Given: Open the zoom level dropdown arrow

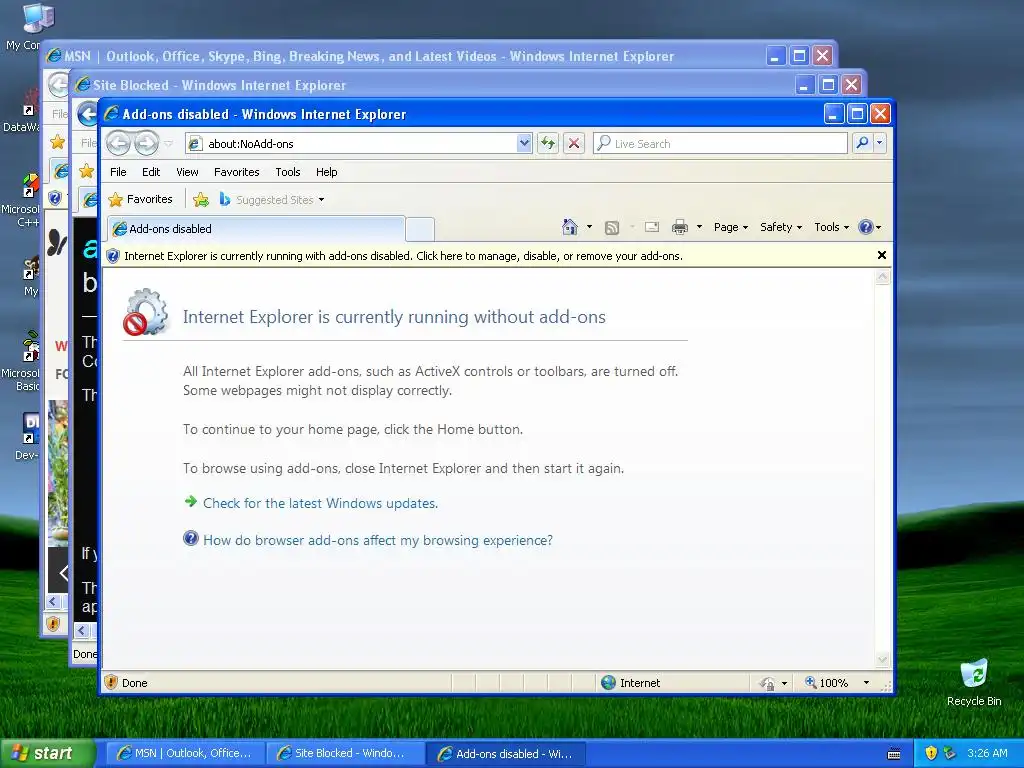Looking at the screenshot, I should coord(866,683).
